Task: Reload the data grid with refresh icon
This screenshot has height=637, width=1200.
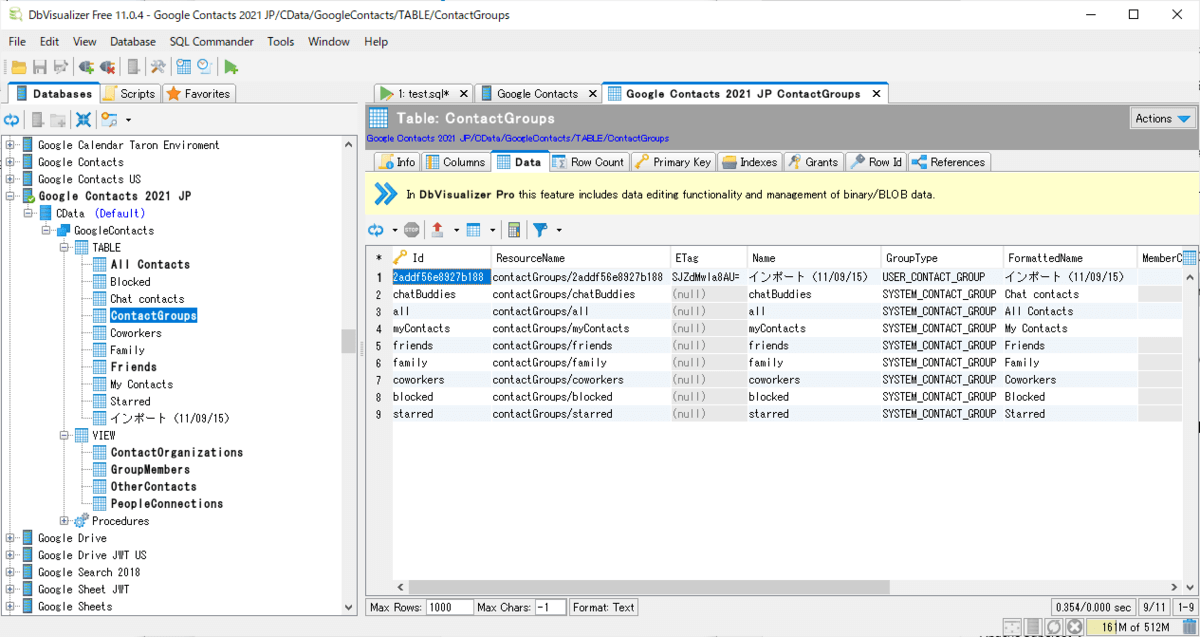Action: 376,230
